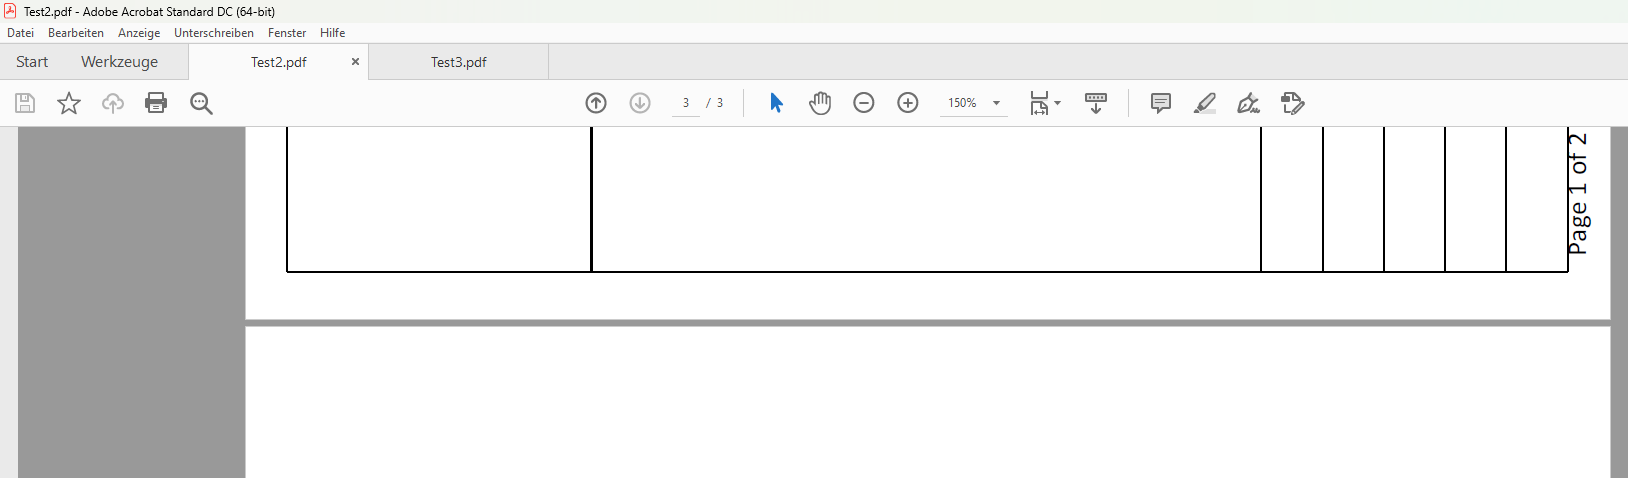Select the highlight text marker tool
Image resolution: width=1628 pixels, height=478 pixels.
pyautogui.click(x=1205, y=103)
